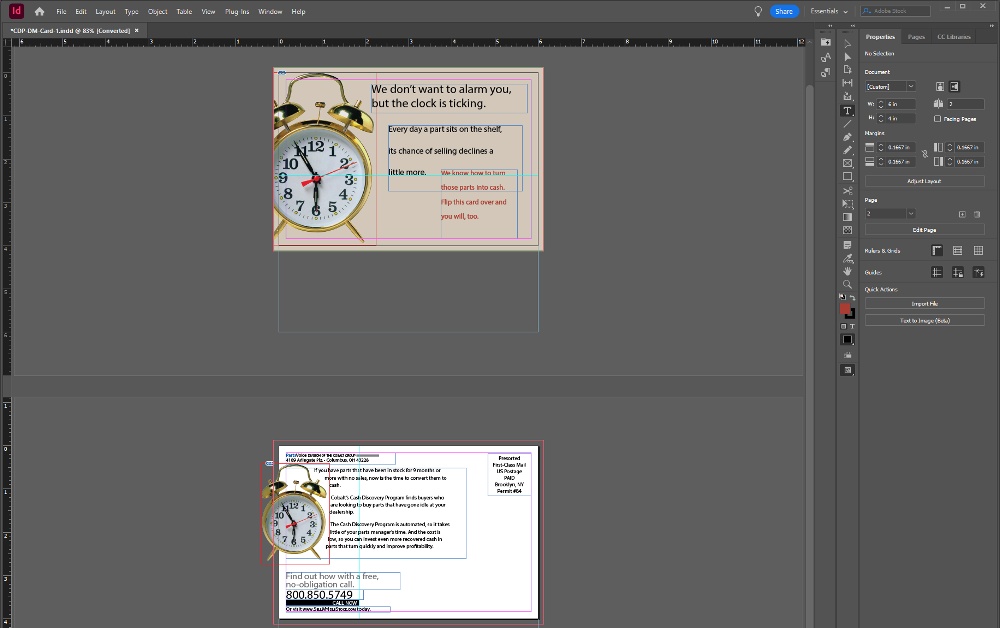
Task: Click the delete page trash icon
Action: coord(977,214)
